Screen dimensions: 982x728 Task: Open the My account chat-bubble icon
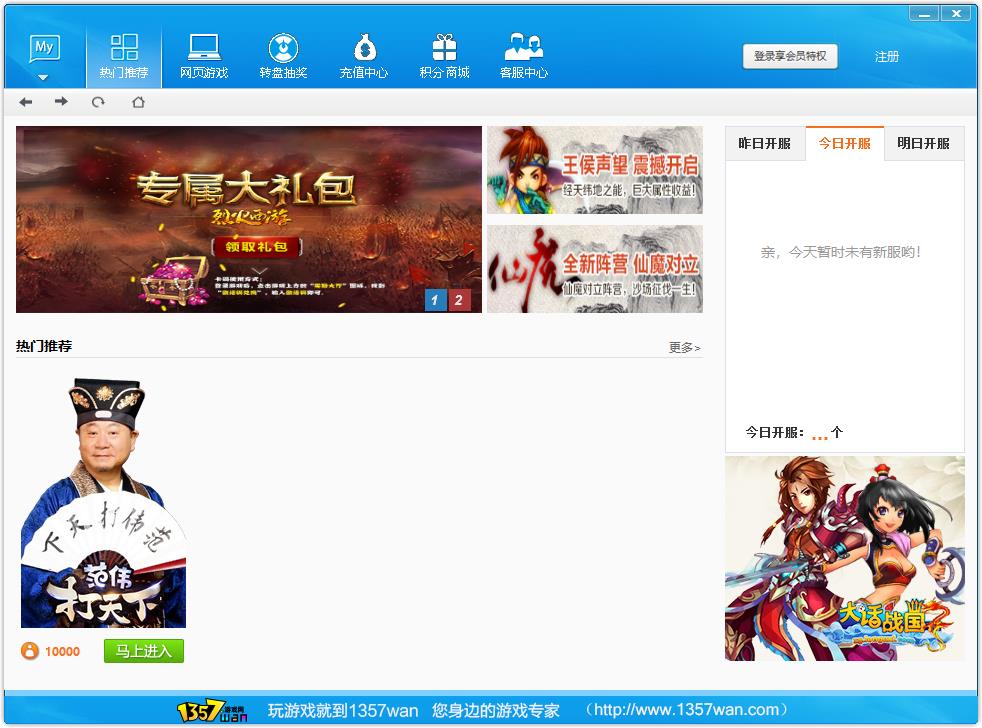(44, 48)
